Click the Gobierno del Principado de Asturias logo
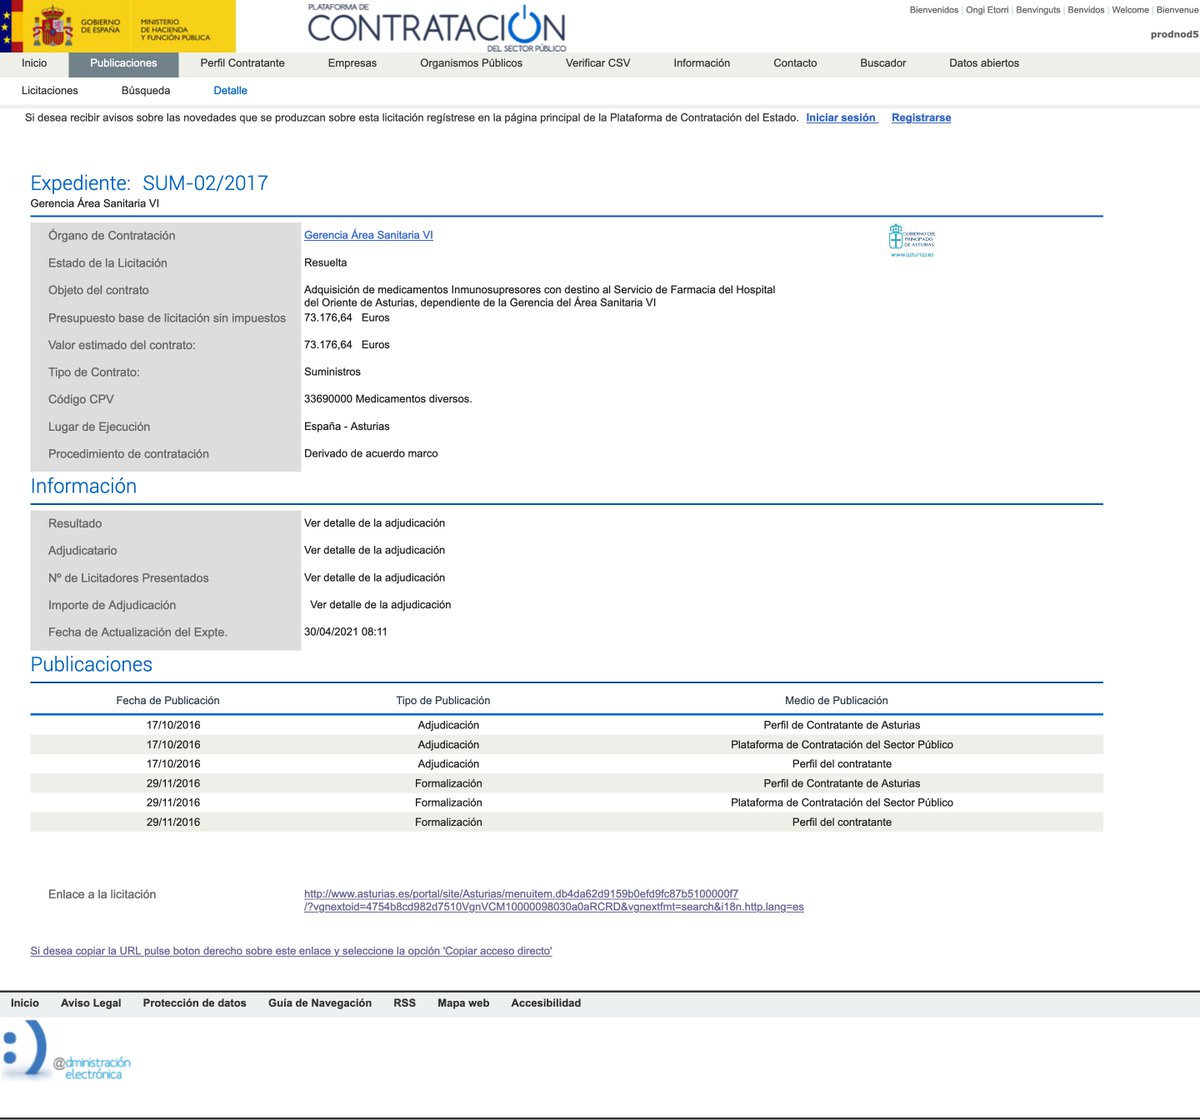 [911, 241]
